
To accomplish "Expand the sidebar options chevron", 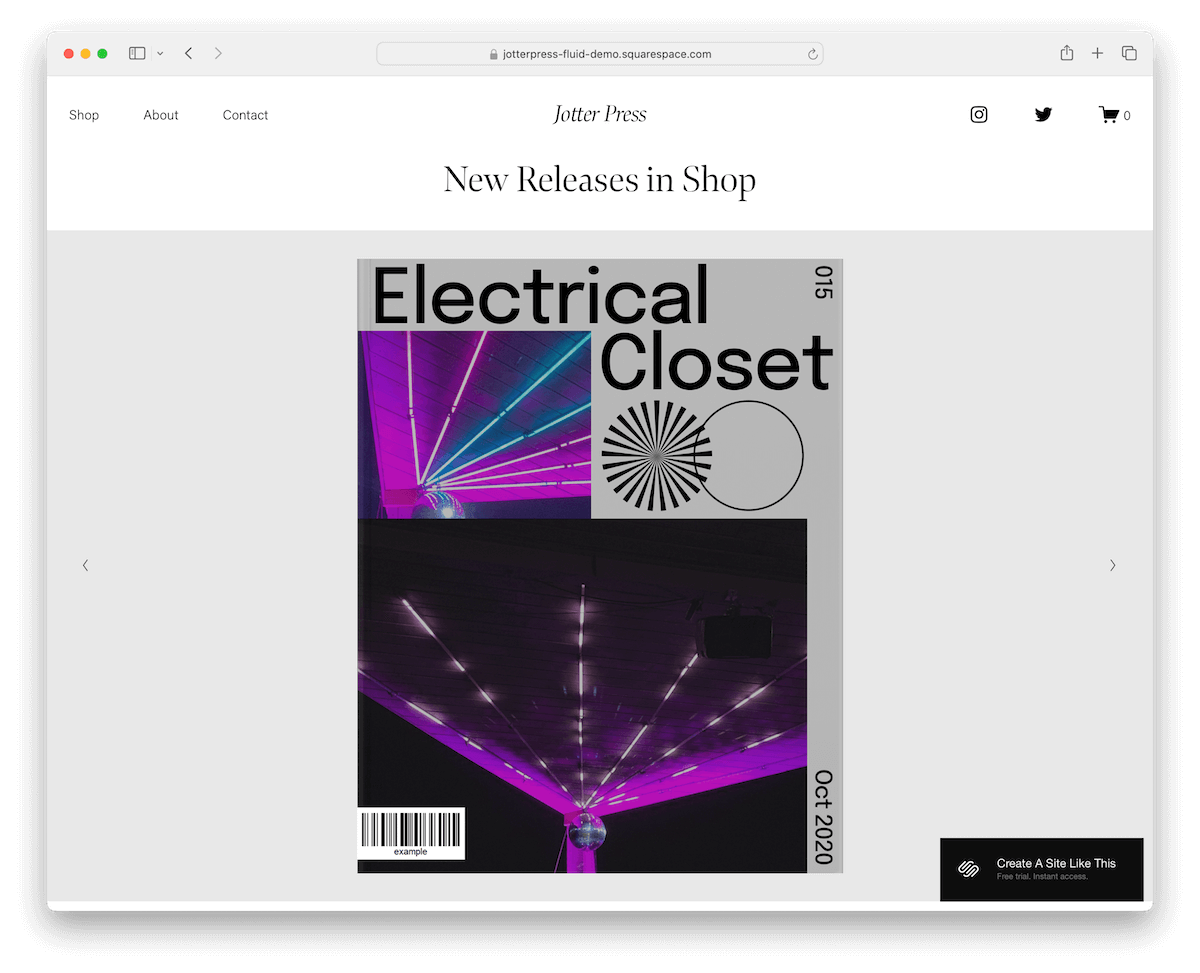I will coord(159,53).
